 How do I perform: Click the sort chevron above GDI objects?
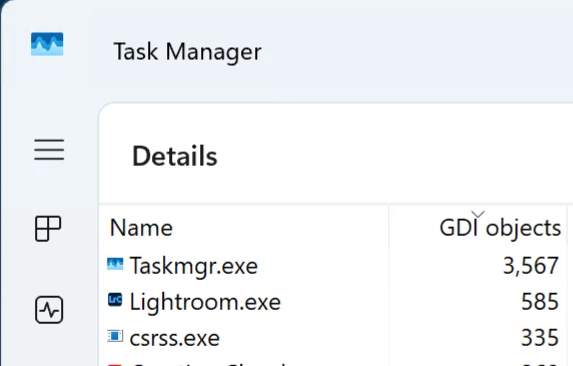coord(478,214)
